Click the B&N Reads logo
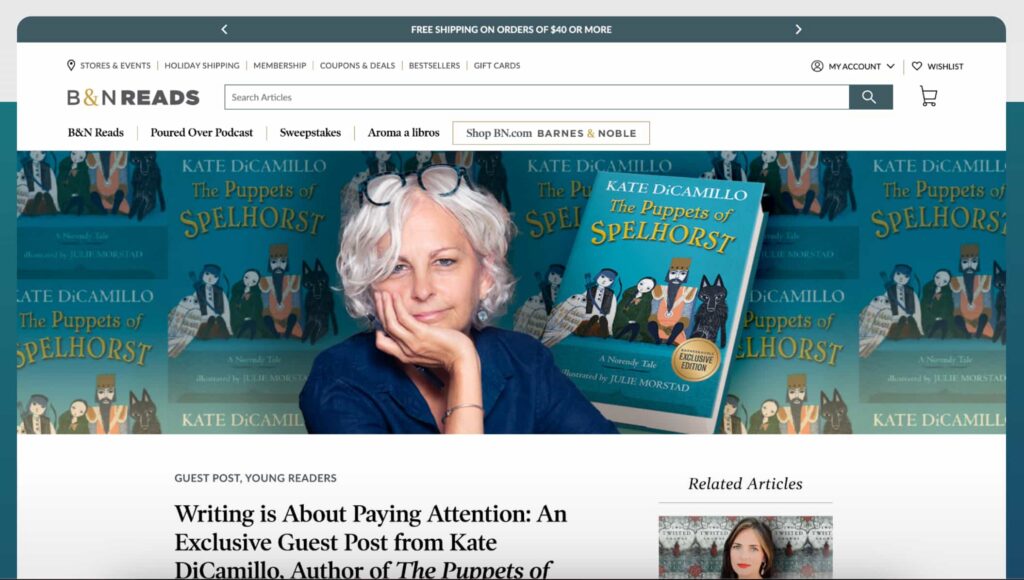Screen dimensions: 1024x580 tap(133, 97)
